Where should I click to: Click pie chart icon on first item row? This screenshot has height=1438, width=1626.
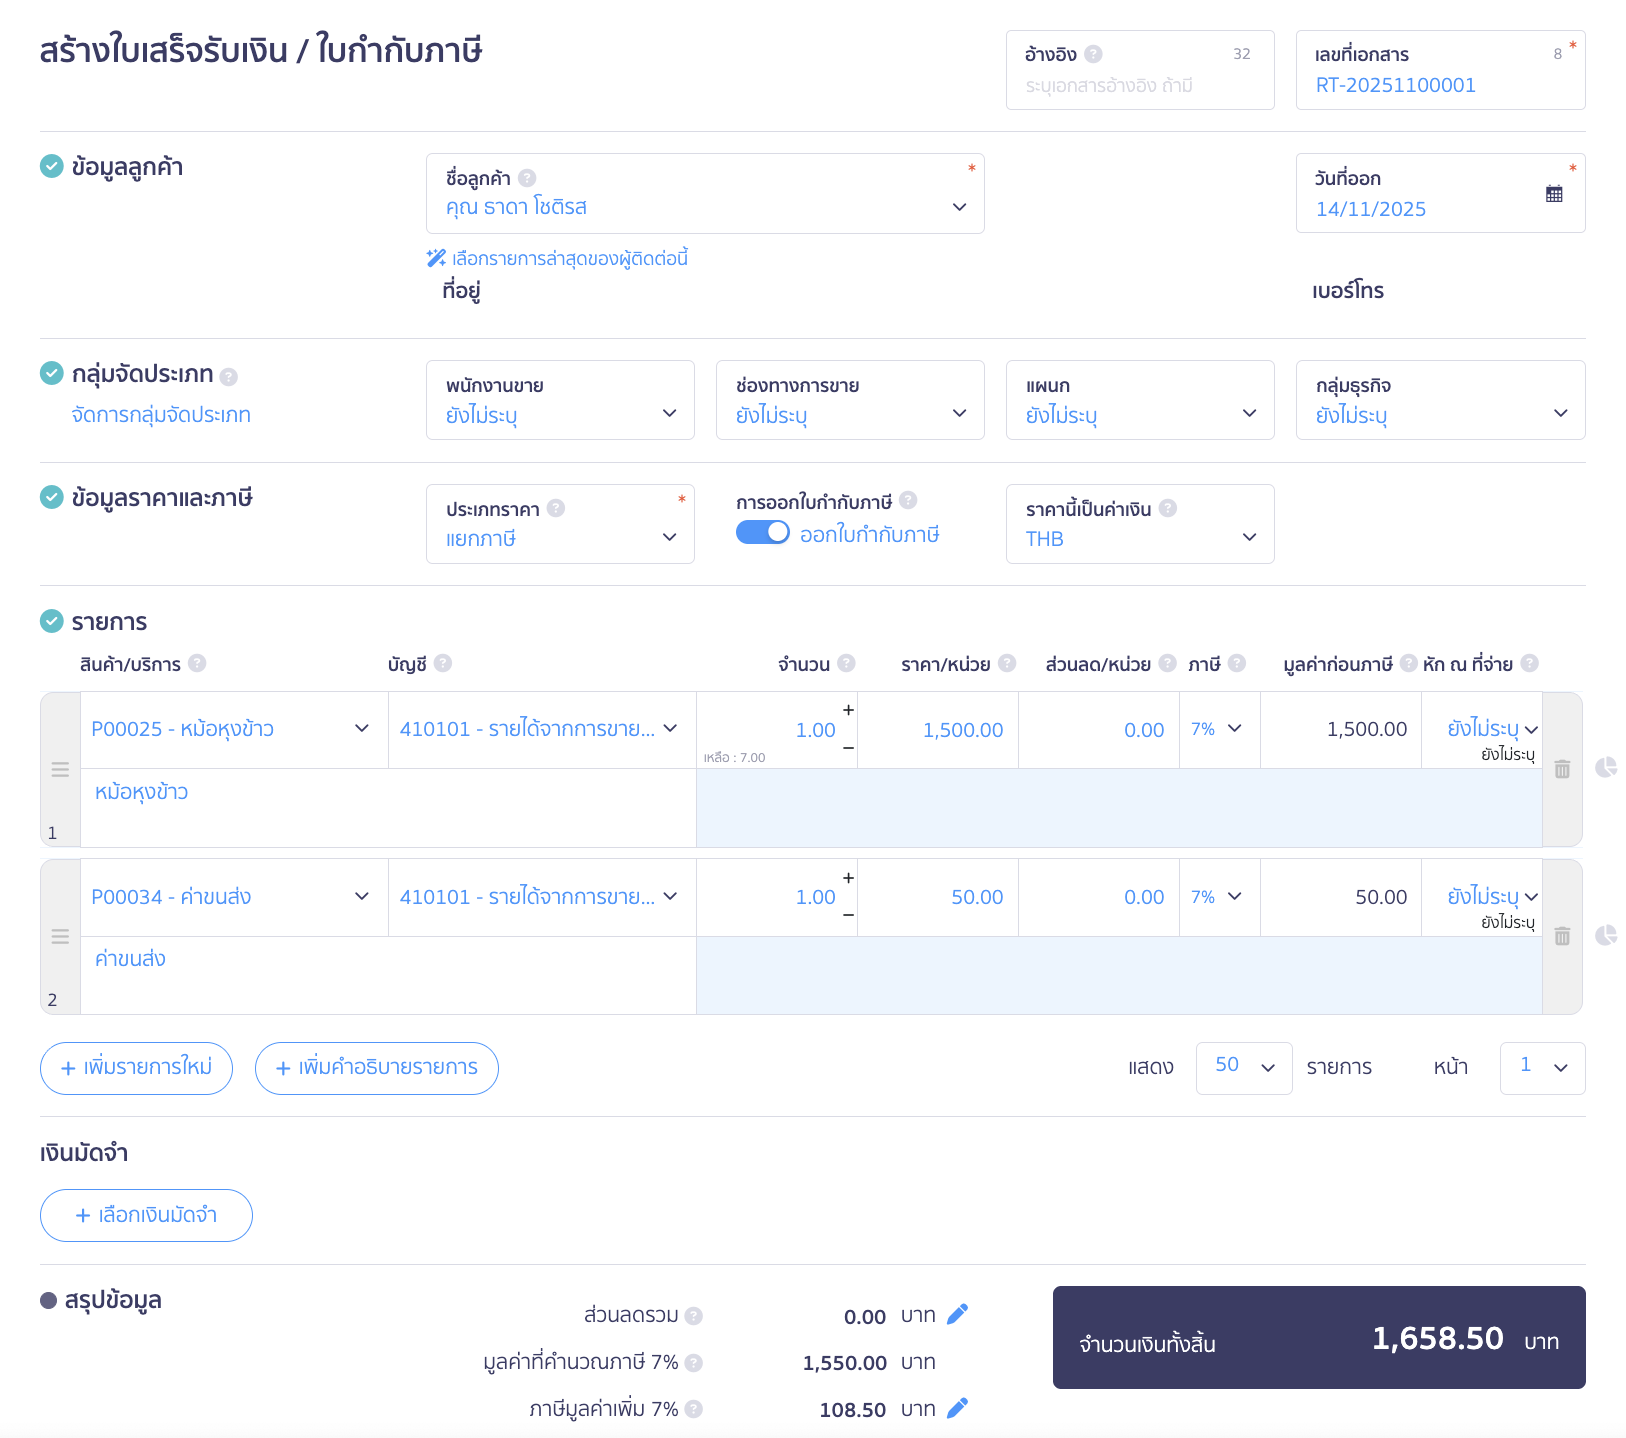[1606, 767]
